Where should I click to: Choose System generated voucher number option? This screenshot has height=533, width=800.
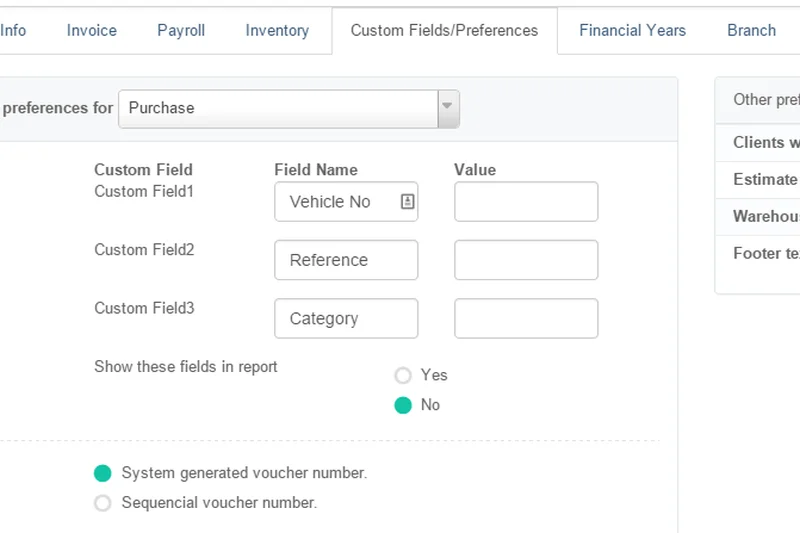click(x=102, y=473)
